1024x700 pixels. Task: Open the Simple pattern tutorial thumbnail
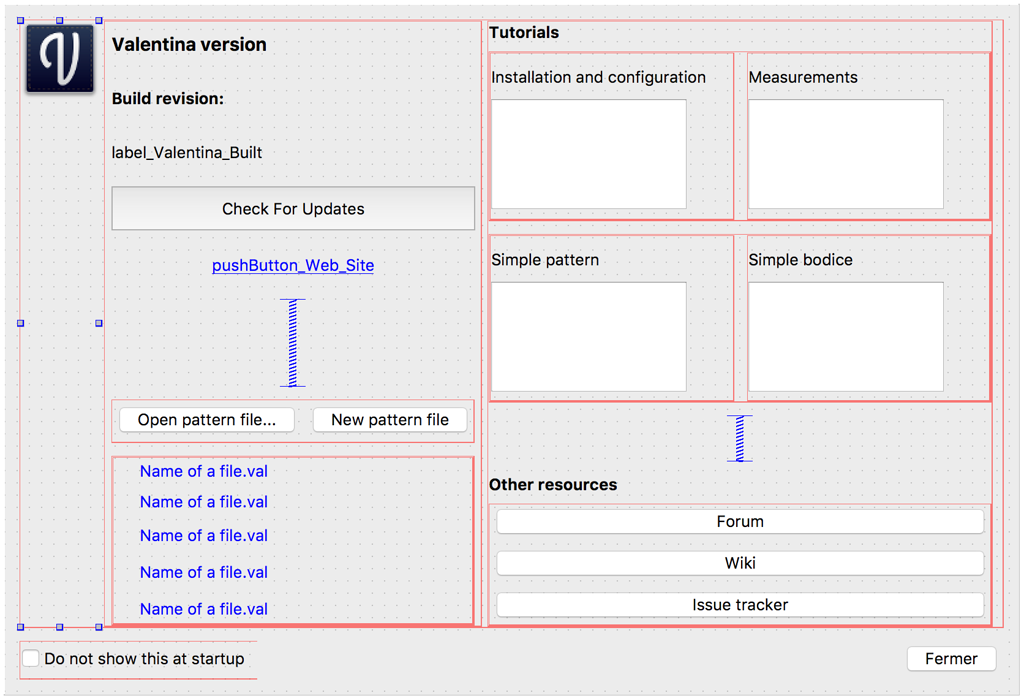[x=588, y=336]
